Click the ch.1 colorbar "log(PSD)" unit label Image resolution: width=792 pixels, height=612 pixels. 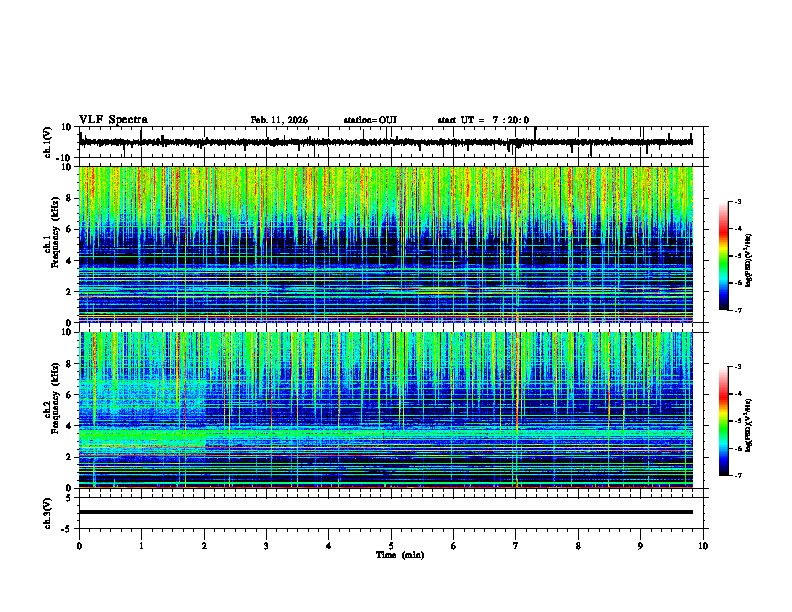click(749, 260)
